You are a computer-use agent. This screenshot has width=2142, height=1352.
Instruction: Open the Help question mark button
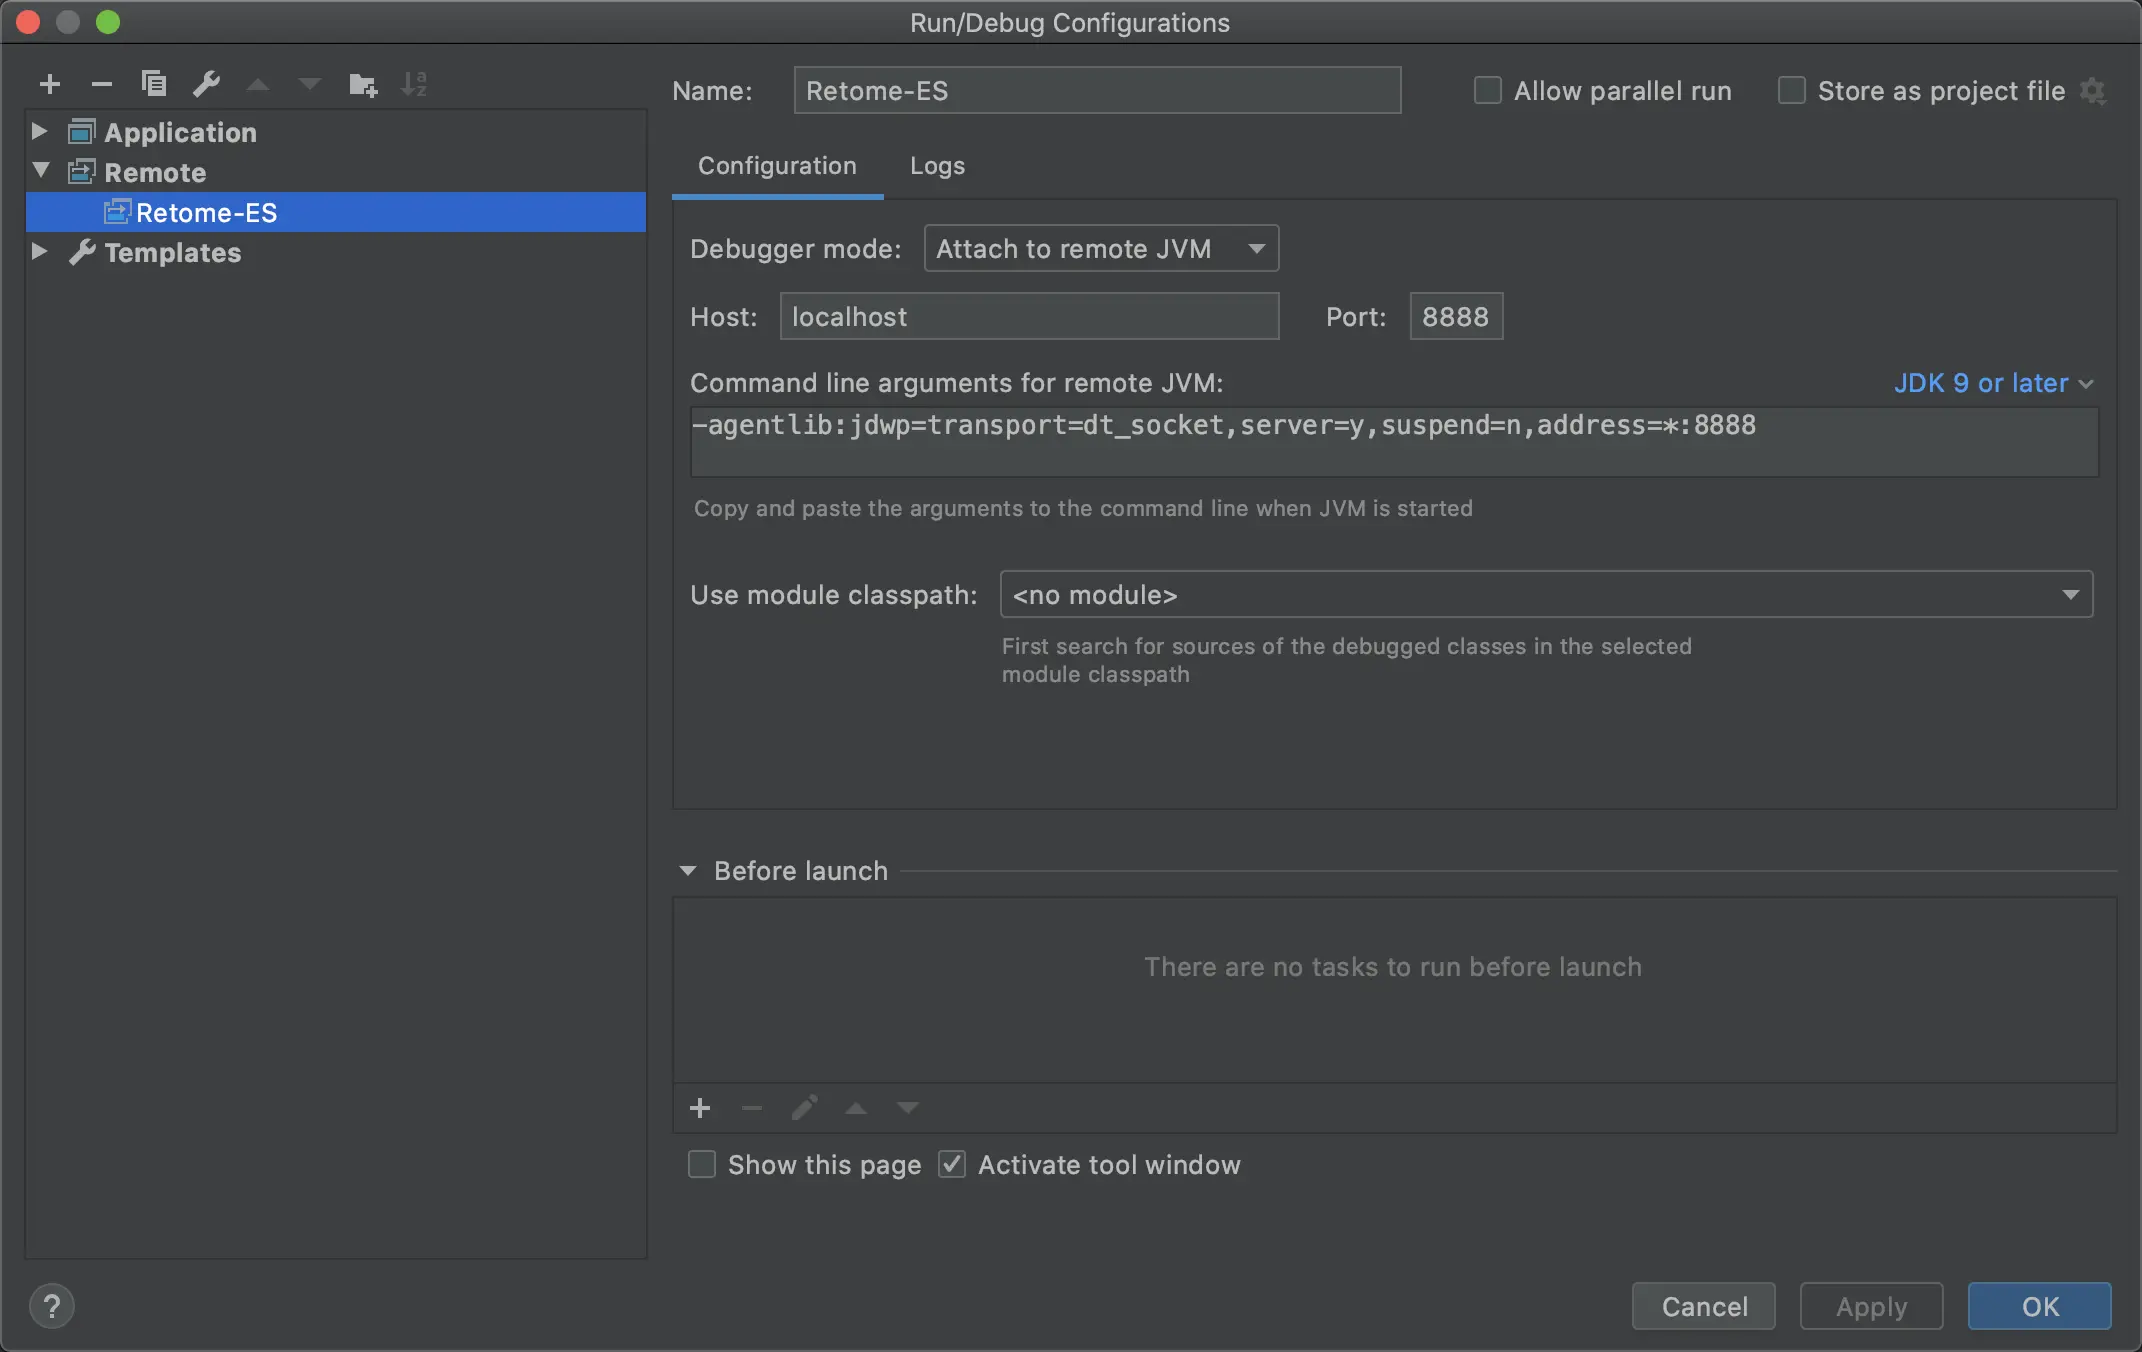coord(52,1306)
